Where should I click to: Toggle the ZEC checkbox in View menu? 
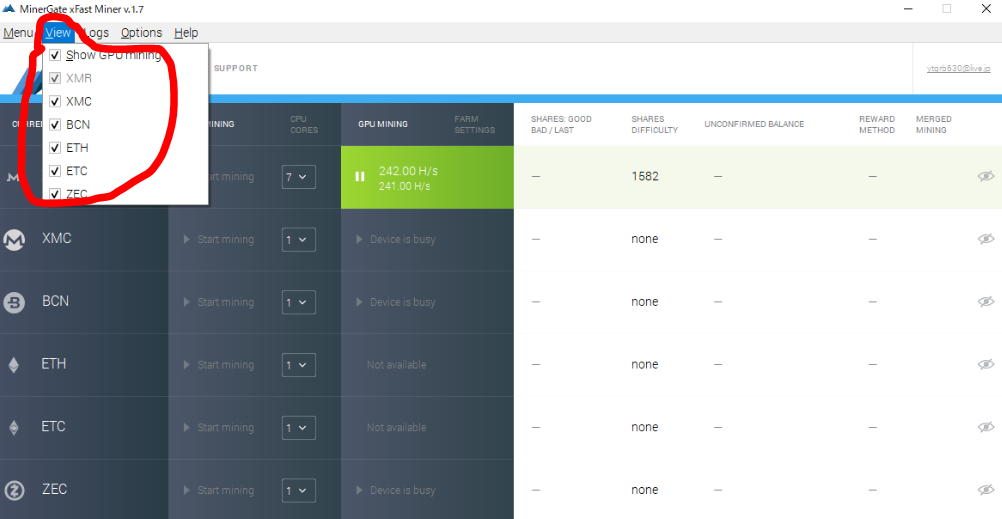pyautogui.click(x=55, y=194)
